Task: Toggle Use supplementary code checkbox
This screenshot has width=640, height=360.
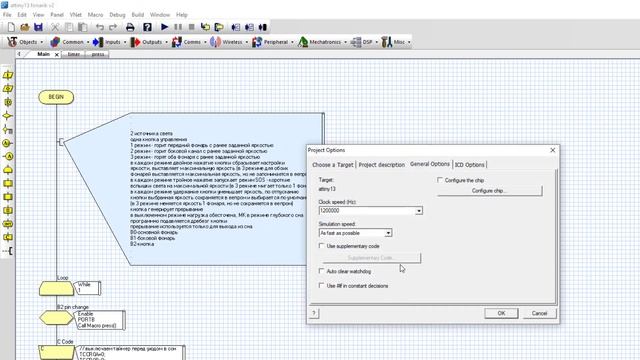Action: point(322,246)
